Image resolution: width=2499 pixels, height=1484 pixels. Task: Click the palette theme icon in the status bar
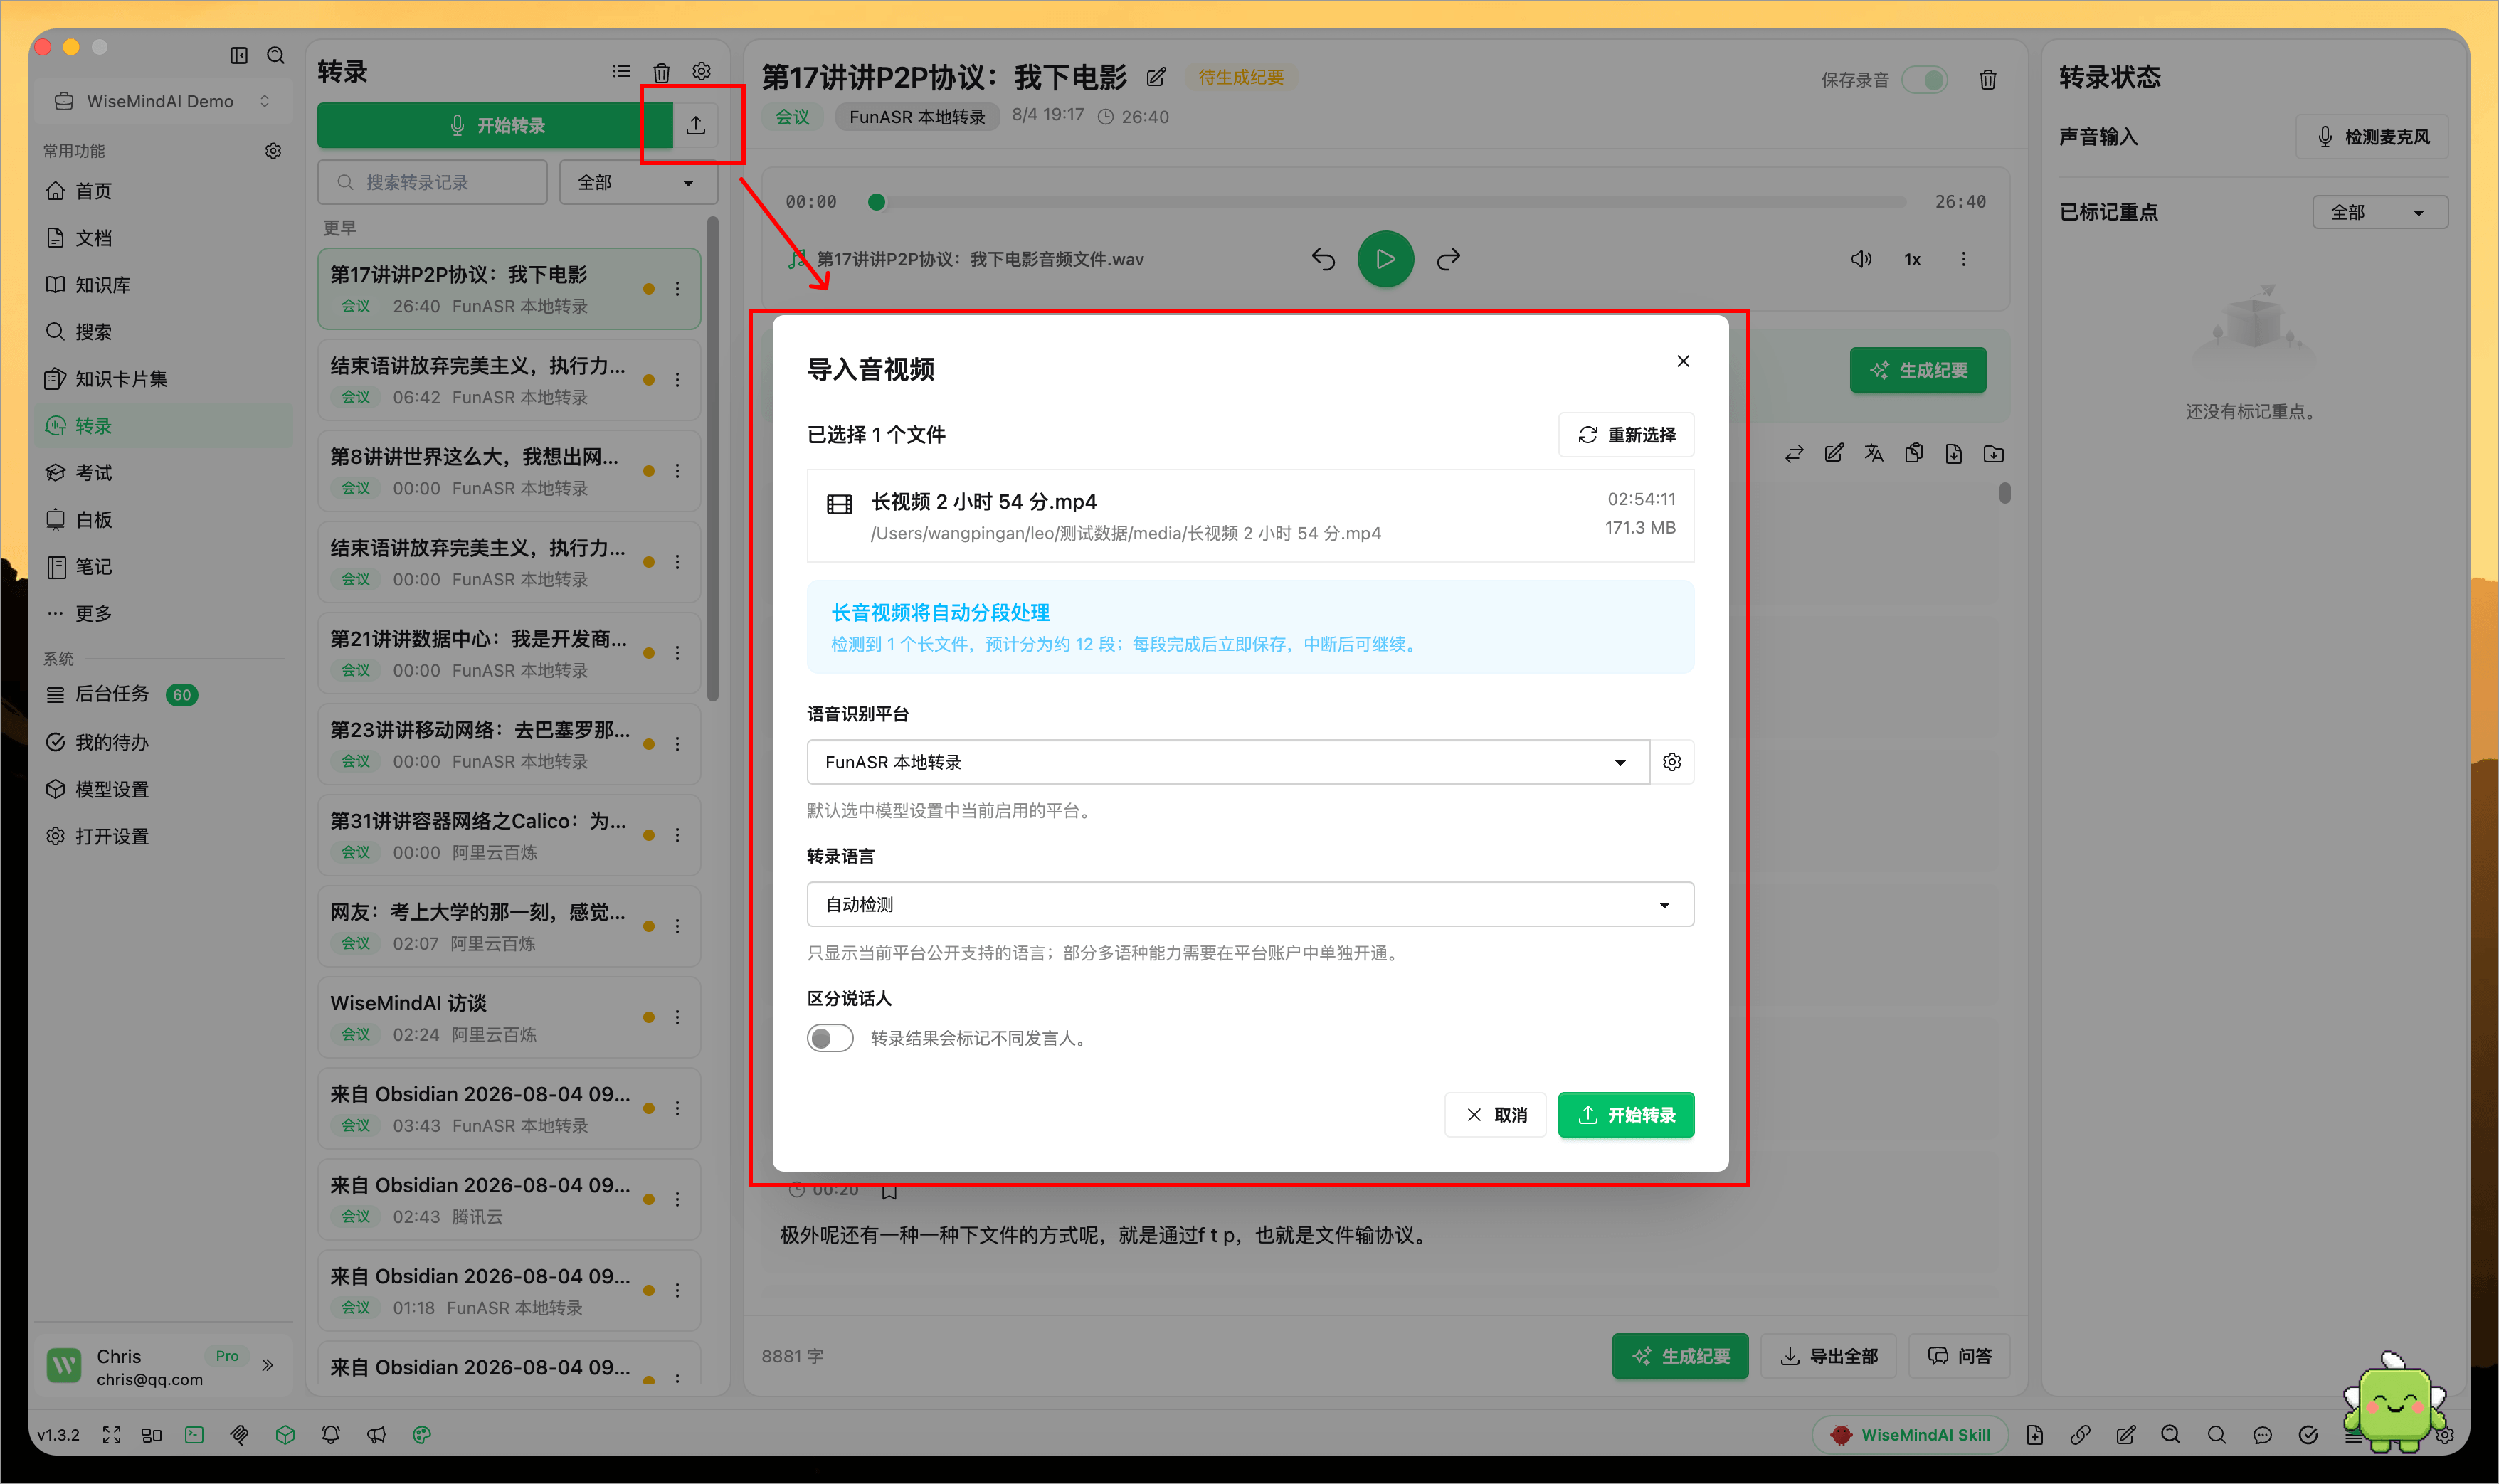pyautogui.click(x=422, y=1435)
